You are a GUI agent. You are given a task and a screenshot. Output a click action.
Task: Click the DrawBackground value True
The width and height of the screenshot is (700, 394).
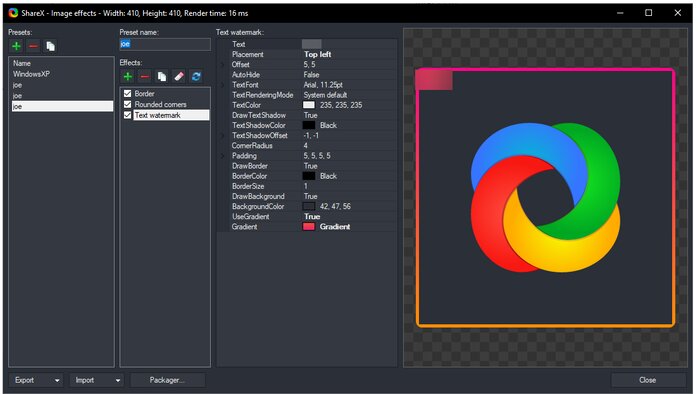point(311,196)
